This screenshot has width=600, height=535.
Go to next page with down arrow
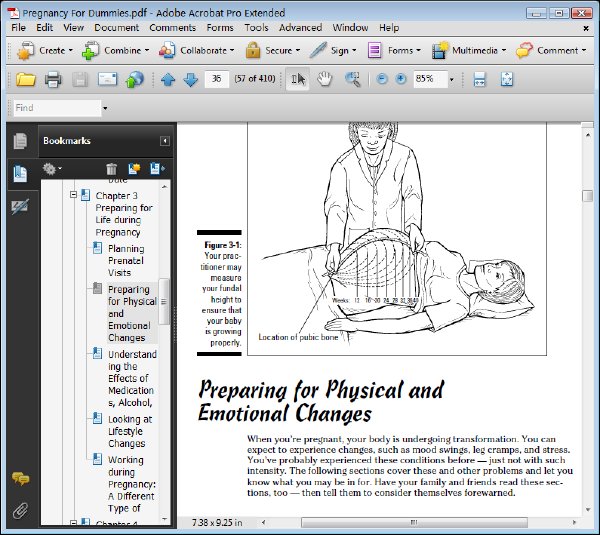[190, 80]
